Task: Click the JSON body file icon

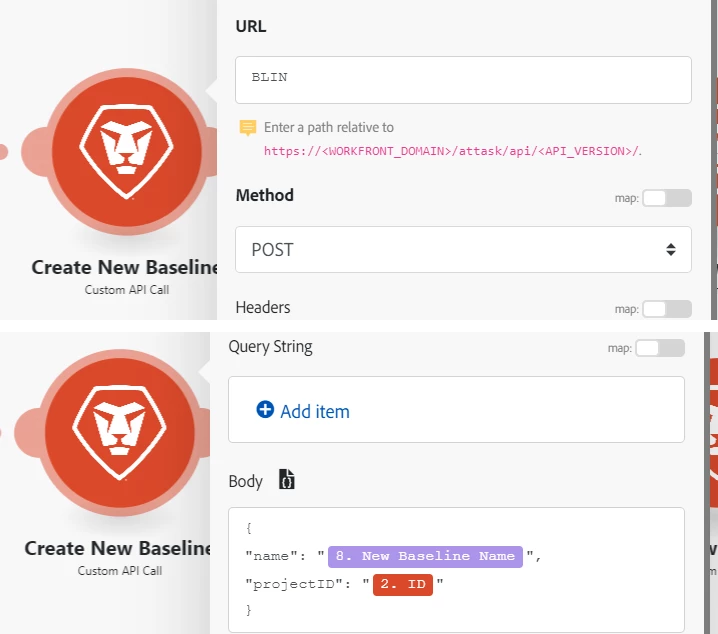Action: (287, 480)
